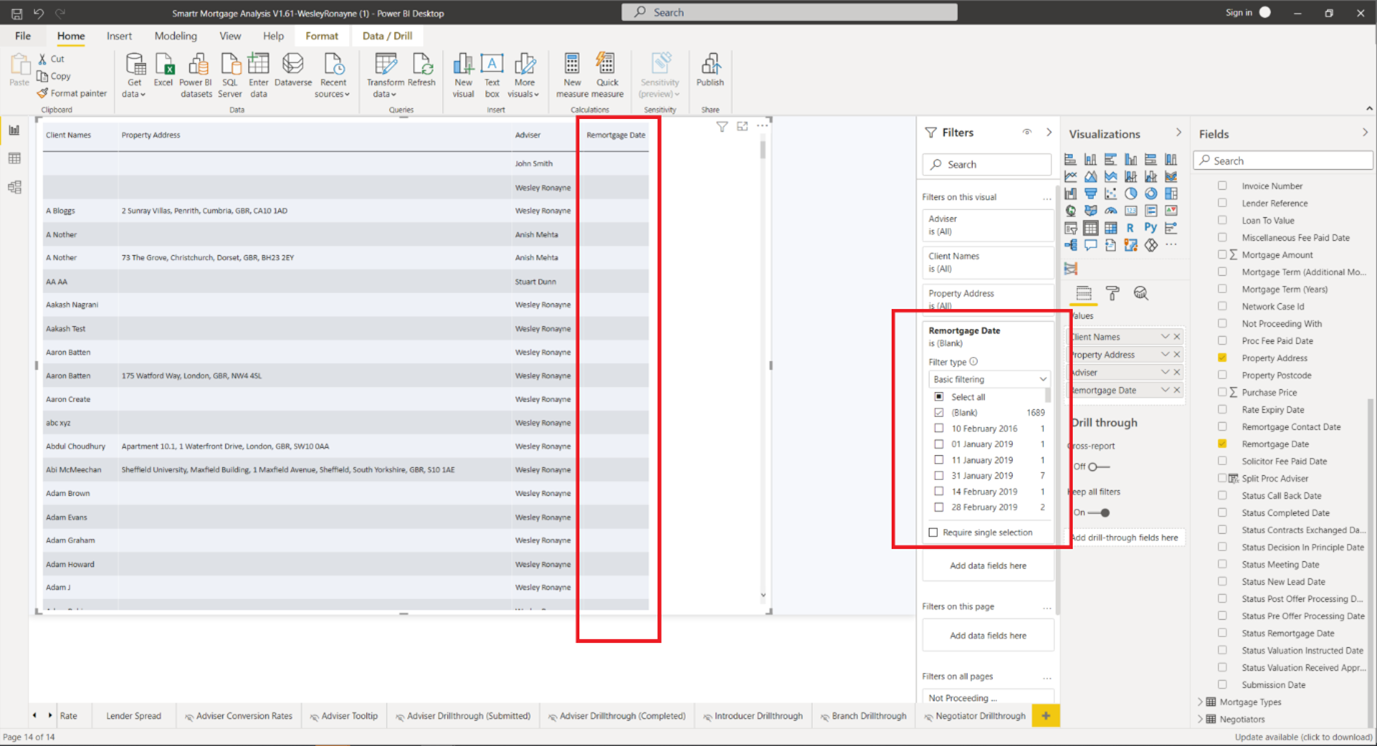1377x746 pixels.
Task: Switch to Model view in the left sidebar
Action: [x=14, y=187]
